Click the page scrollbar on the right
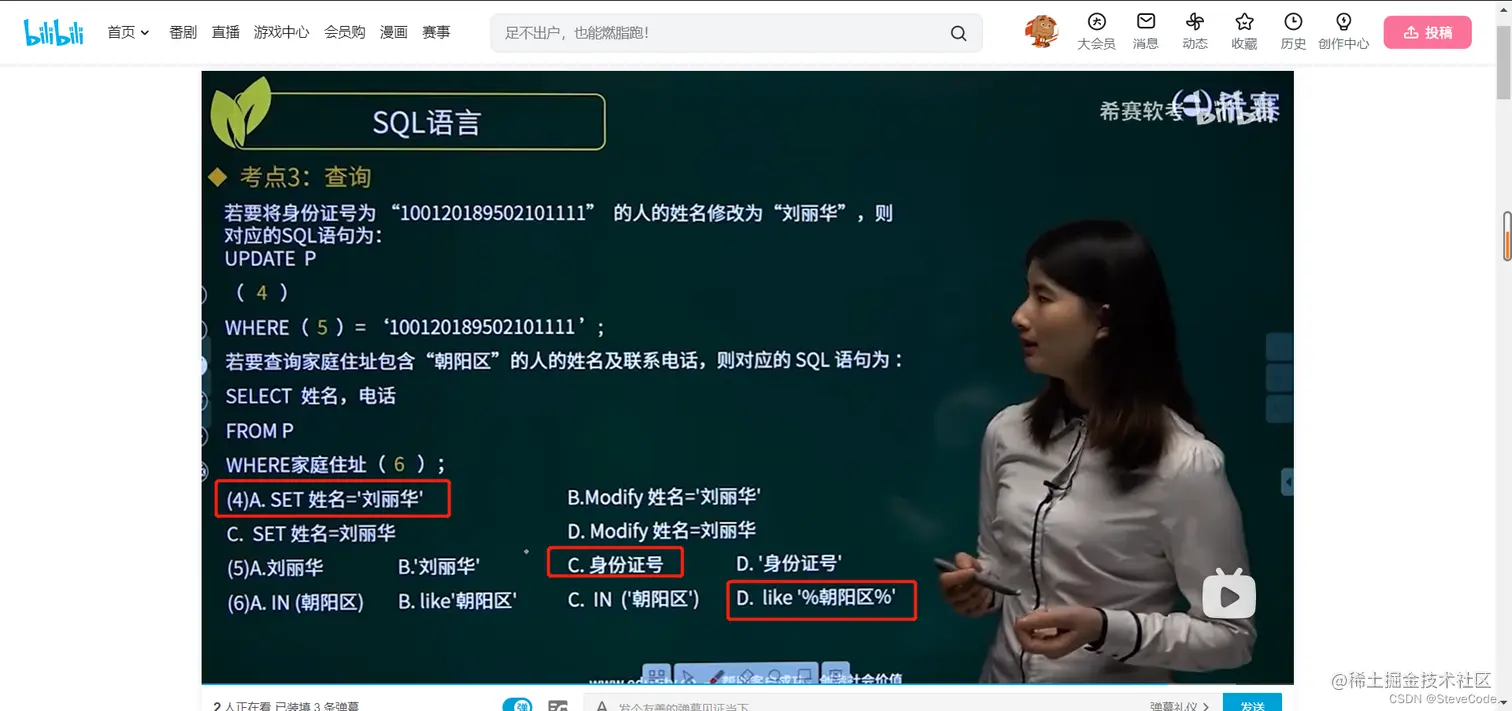1512x711 pixels. (x=1505, y=237)
